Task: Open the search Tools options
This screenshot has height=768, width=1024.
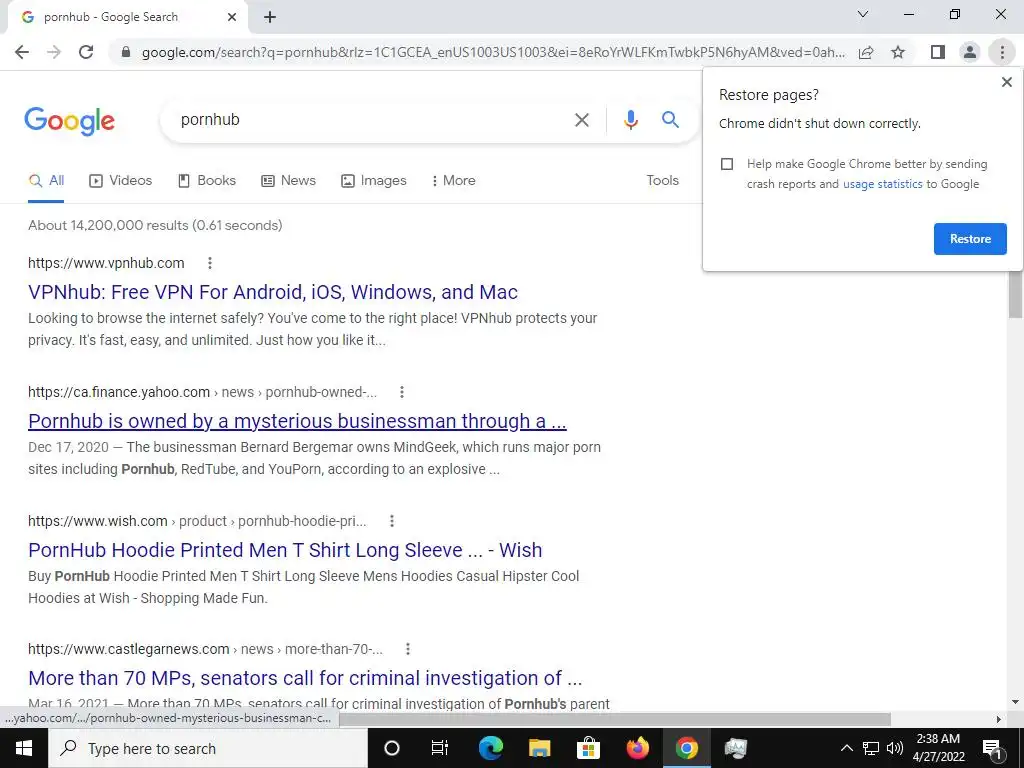Action: tap(662, 180)
